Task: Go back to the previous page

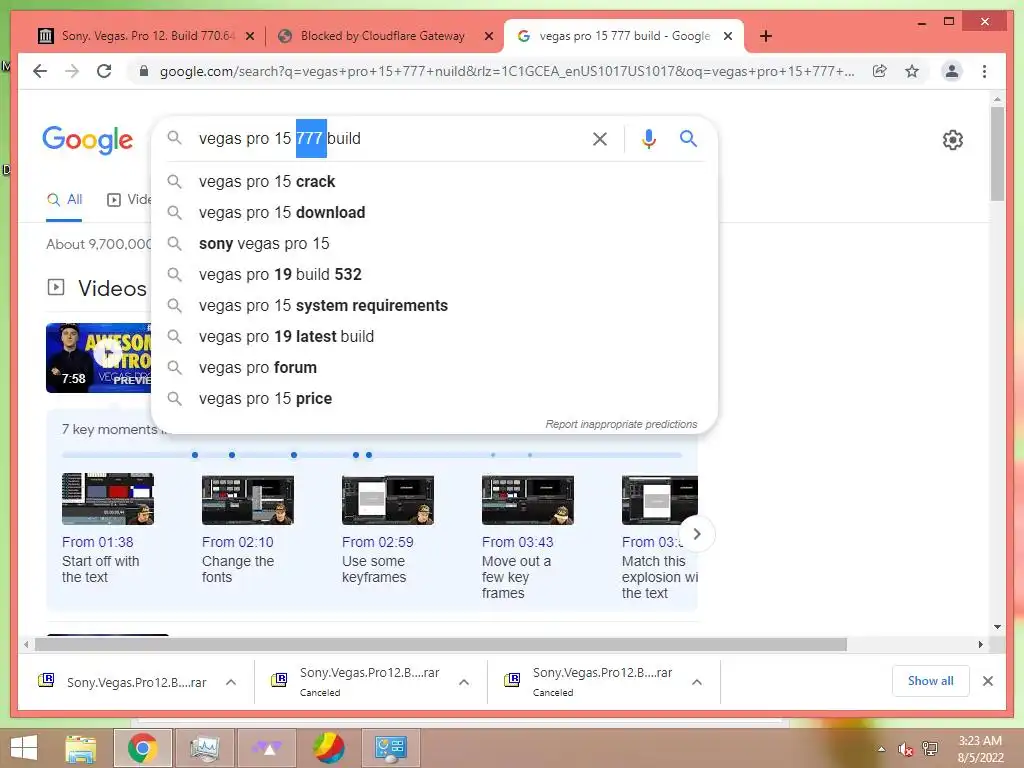Action: point(40,71)
